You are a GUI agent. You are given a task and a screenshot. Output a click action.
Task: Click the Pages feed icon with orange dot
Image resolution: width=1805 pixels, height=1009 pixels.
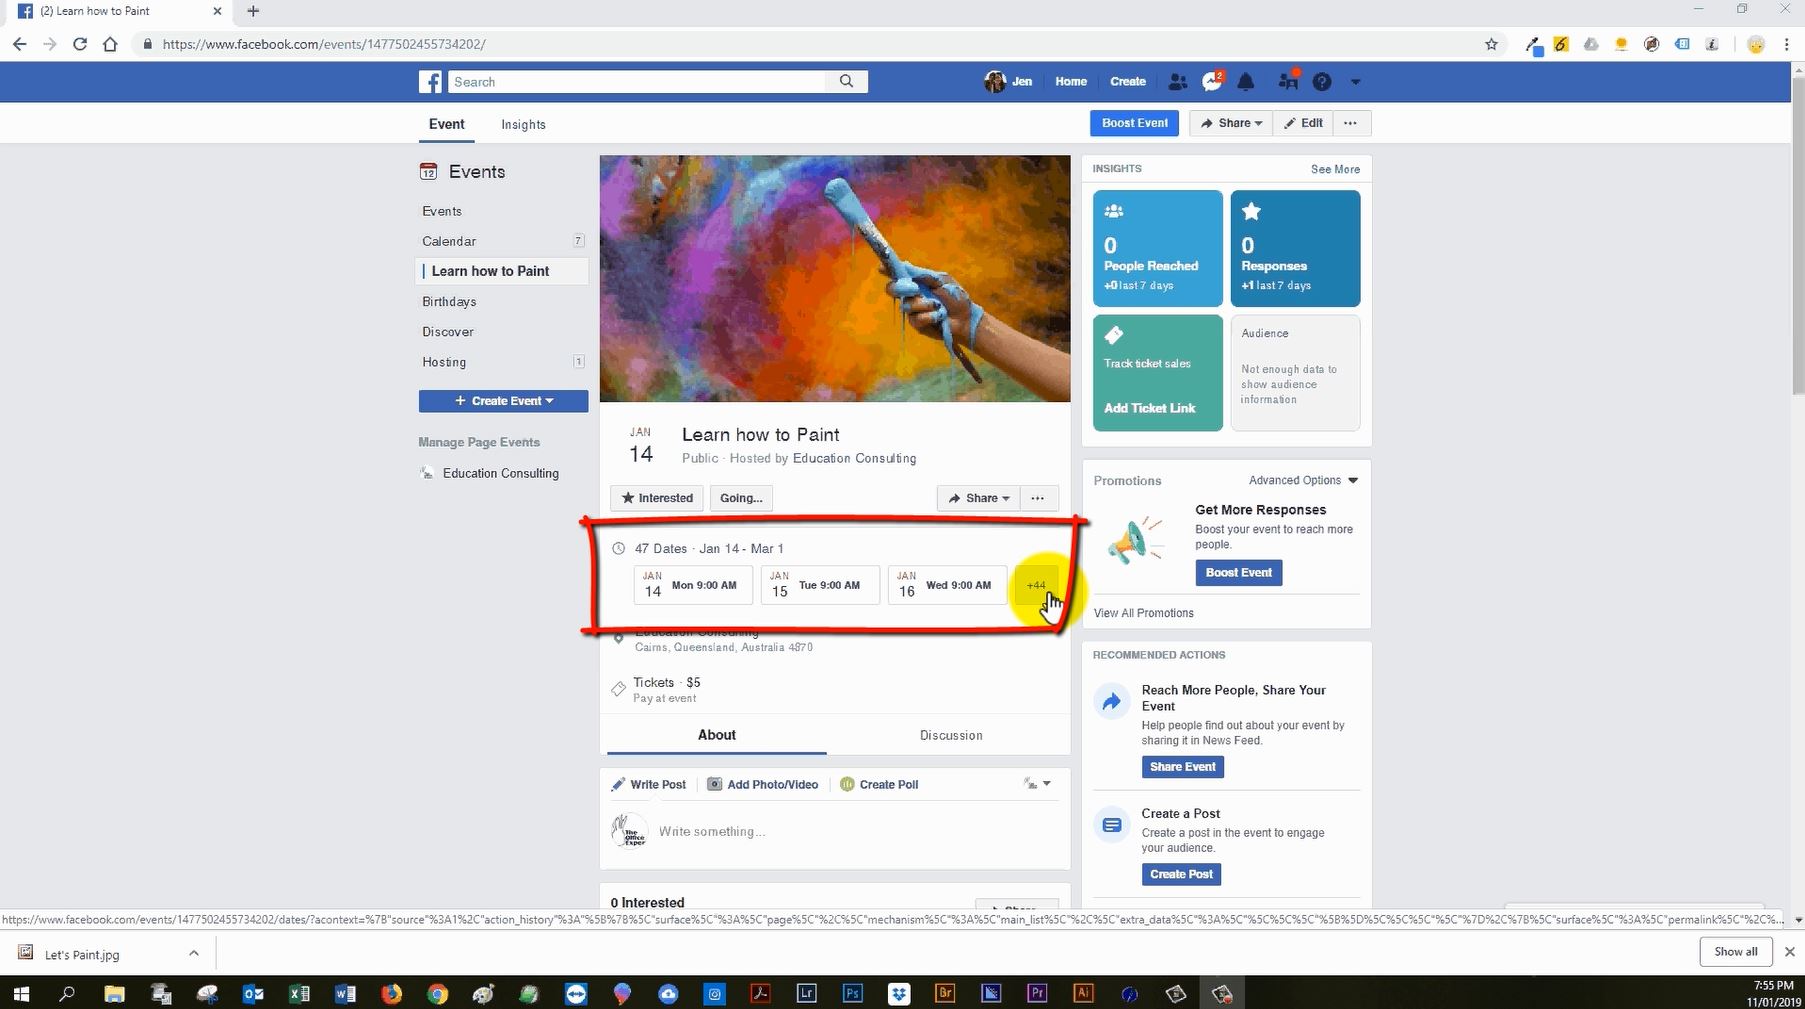pyautogui.click(x=1288, y=81)
